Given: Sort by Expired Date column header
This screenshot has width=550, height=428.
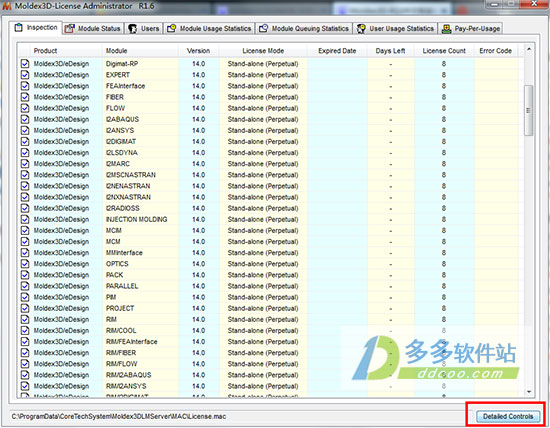Looking at the screenshot, I should pos(337,51).
